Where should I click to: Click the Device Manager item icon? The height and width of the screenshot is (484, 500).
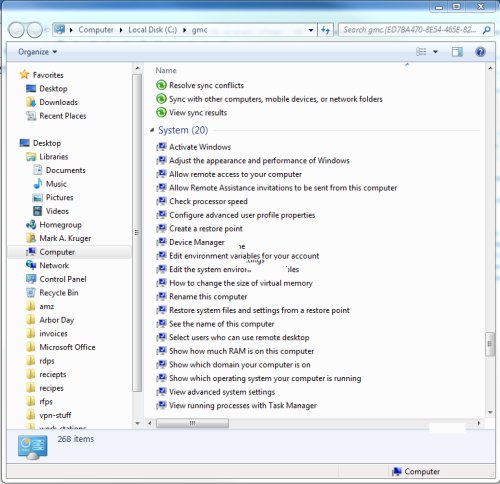point(161,242)
